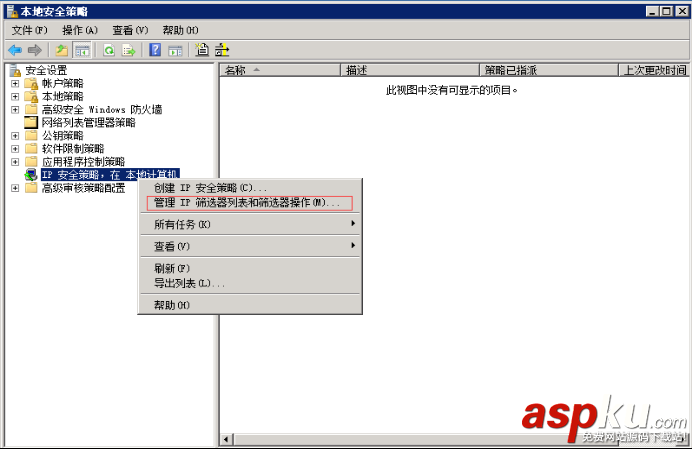This screenshot has width=692, height=449.
Task: Select the 高级安全 Windows 防火墙 label
Action: (x=102, y=109)
